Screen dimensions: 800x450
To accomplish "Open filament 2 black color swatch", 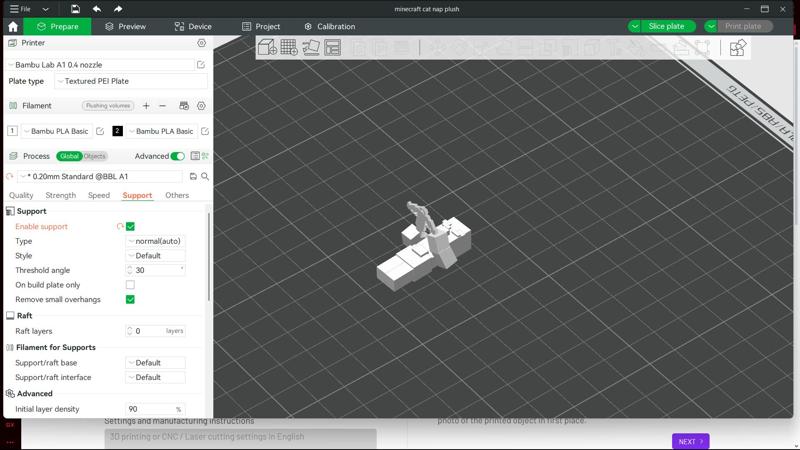I will (x=117, y=131).
